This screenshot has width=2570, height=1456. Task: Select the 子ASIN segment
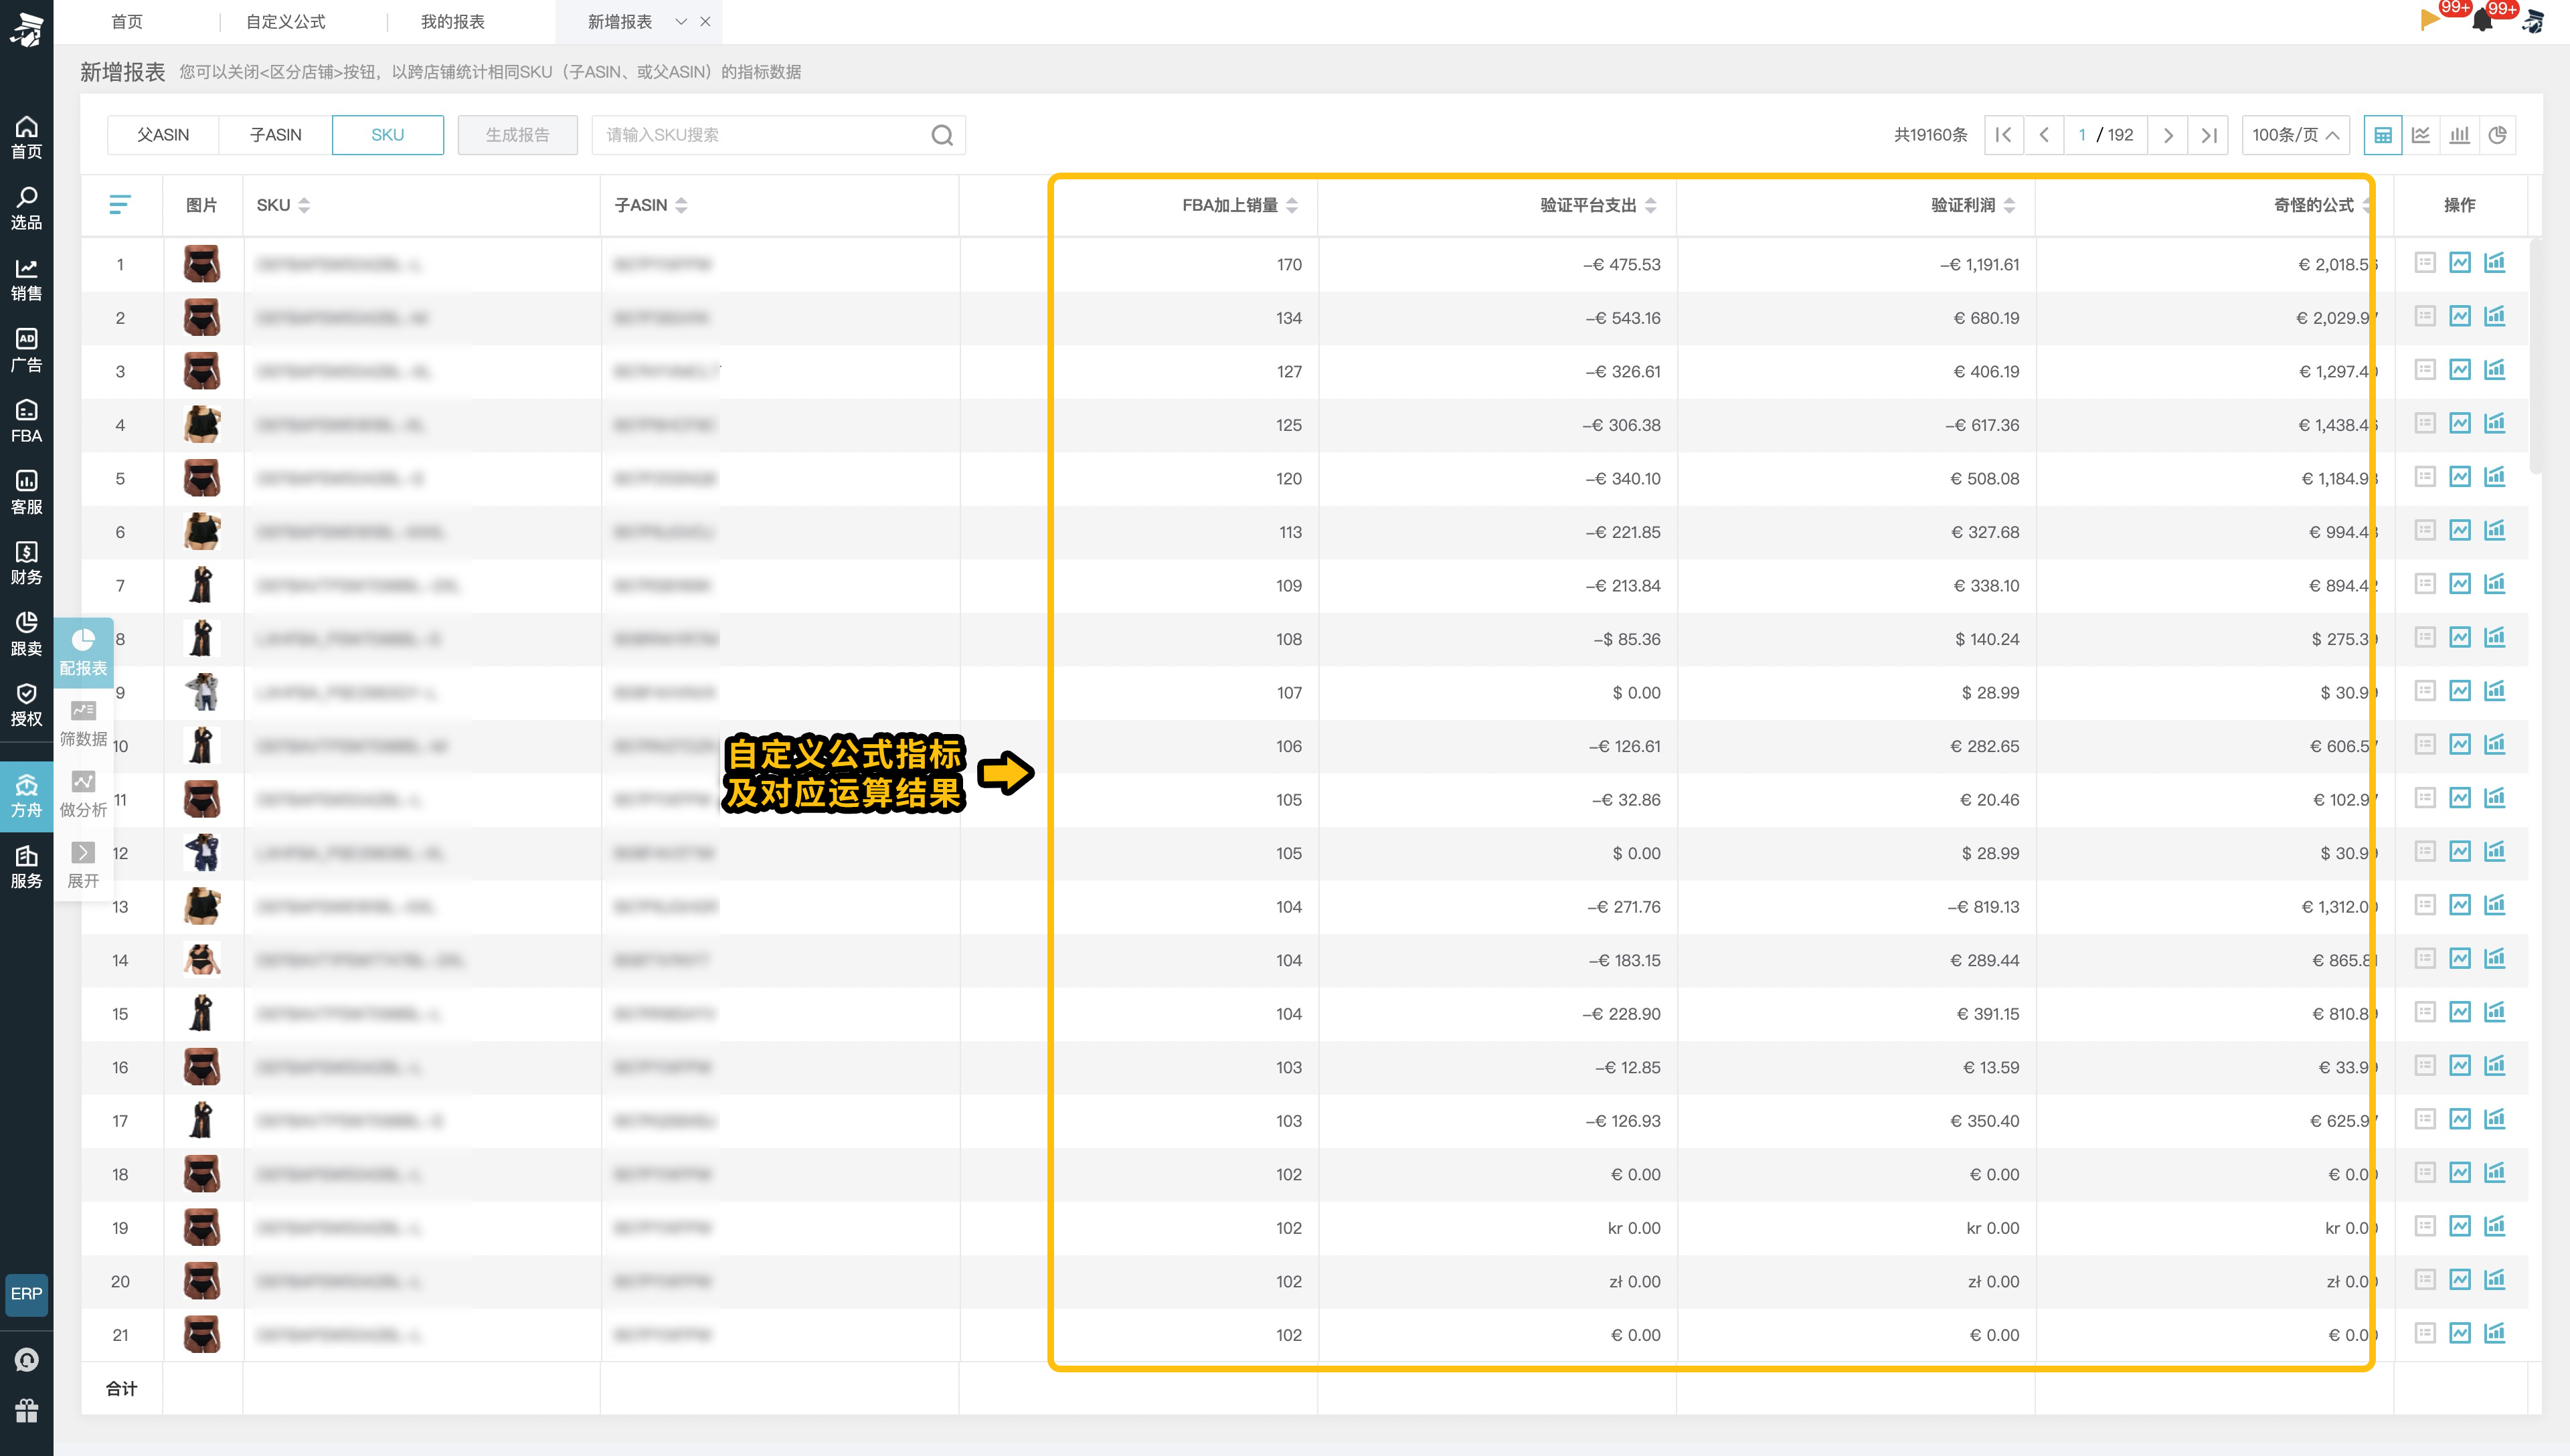coord(275,135)
